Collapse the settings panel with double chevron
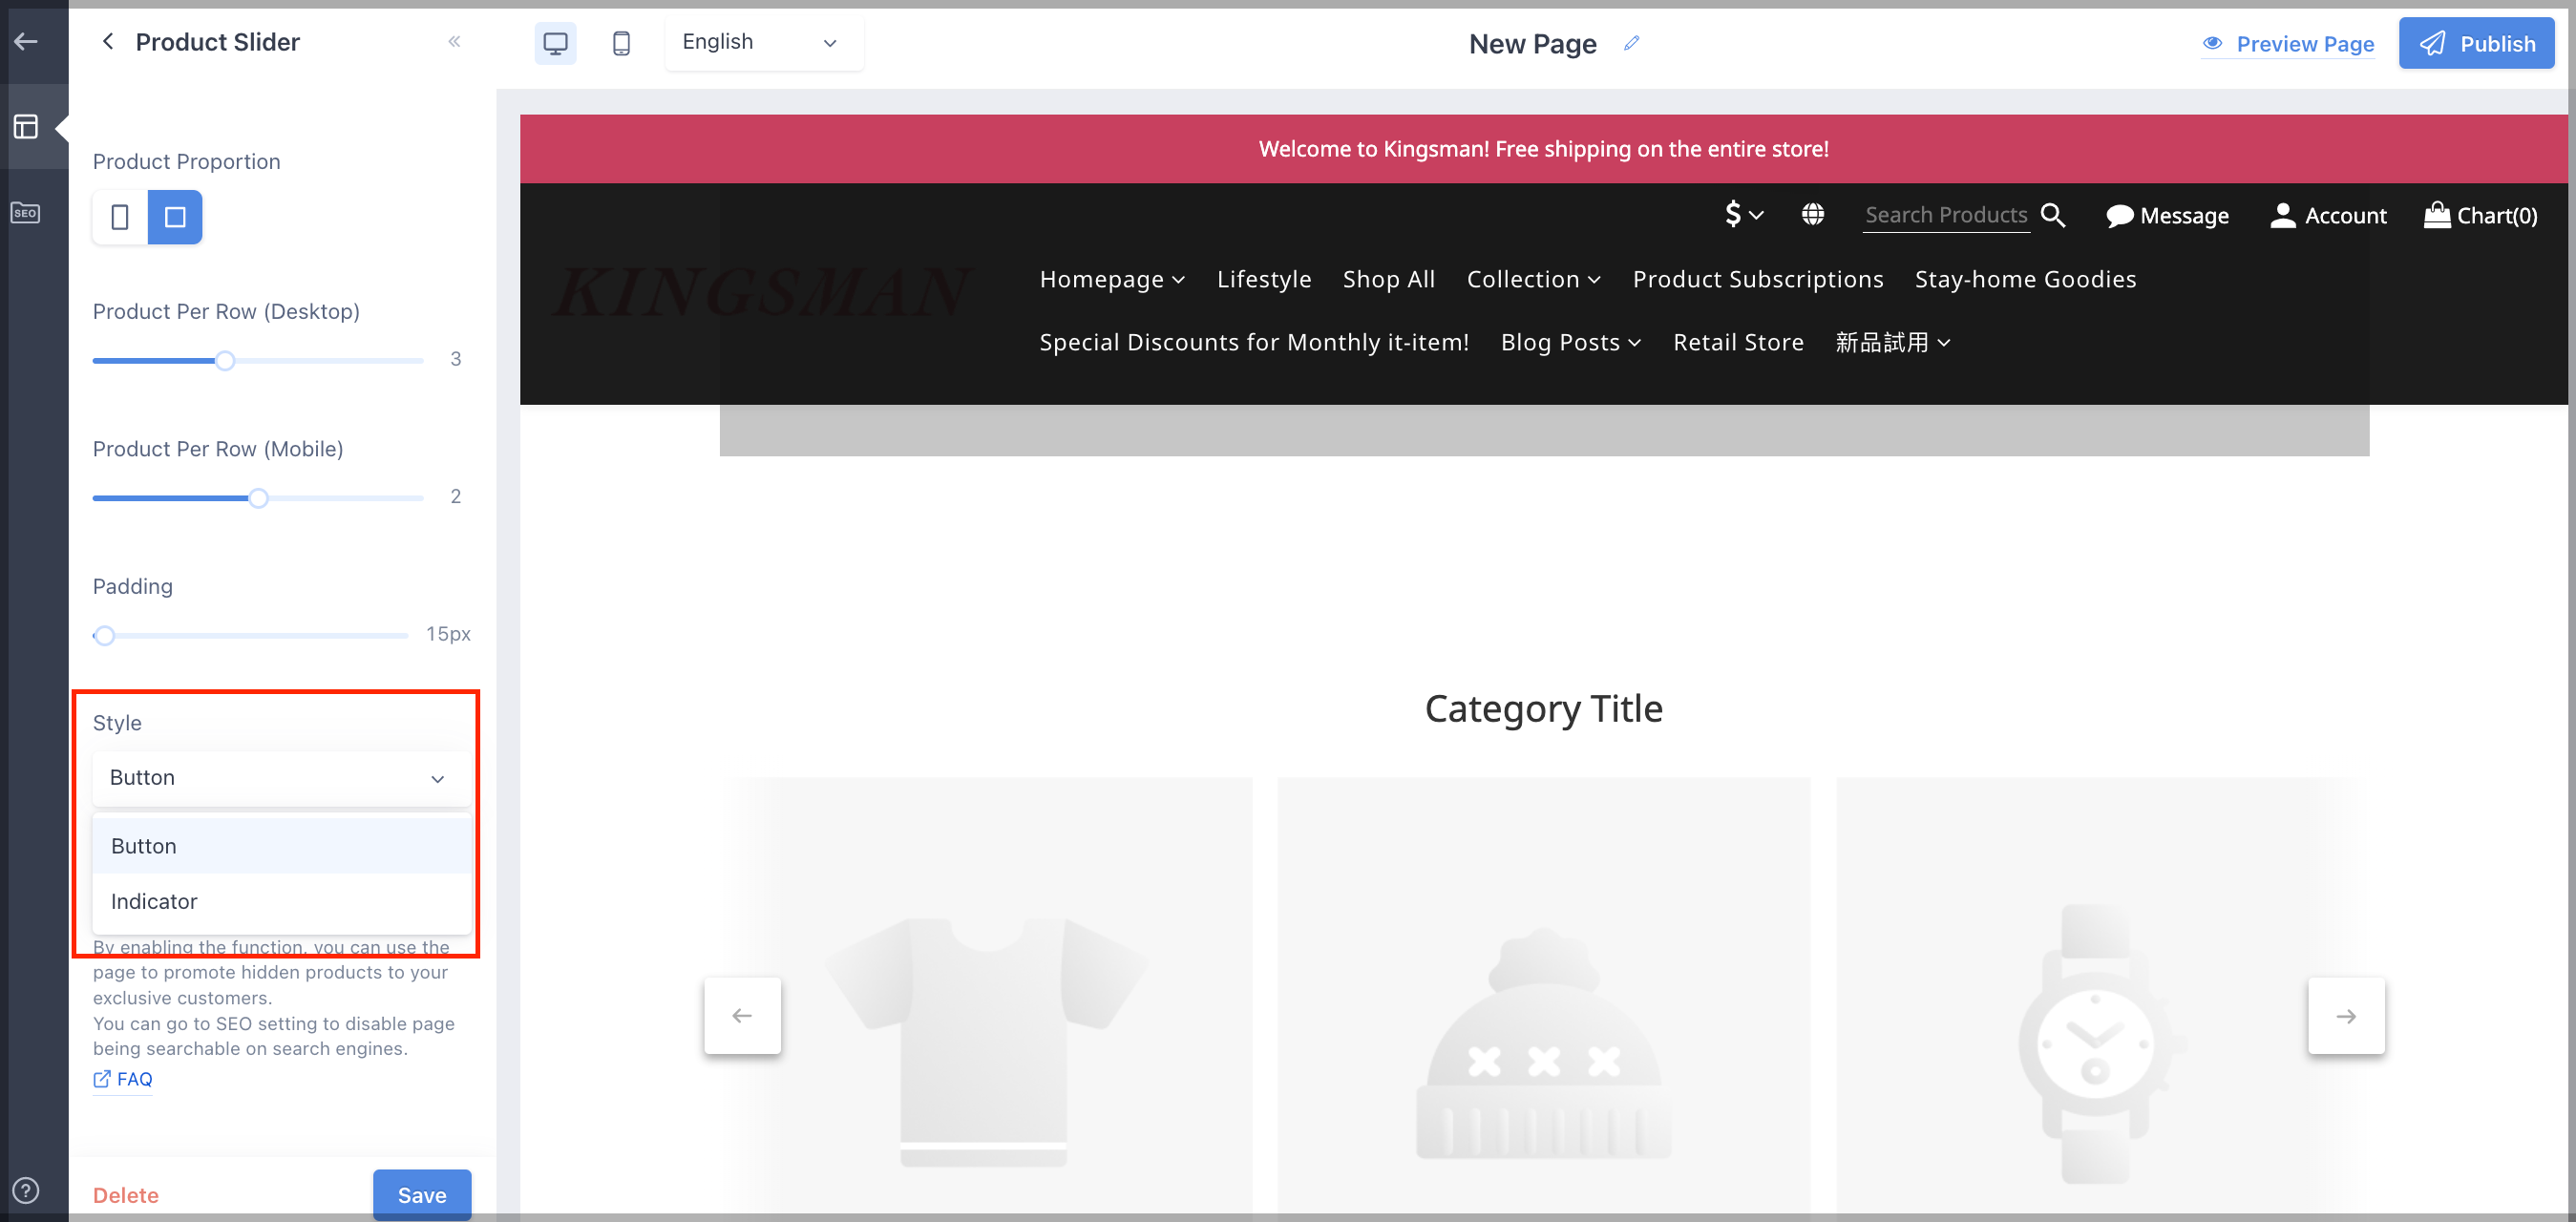Image resolution: width=2576 pixels, height=1222 pixels. coord(455,41)
